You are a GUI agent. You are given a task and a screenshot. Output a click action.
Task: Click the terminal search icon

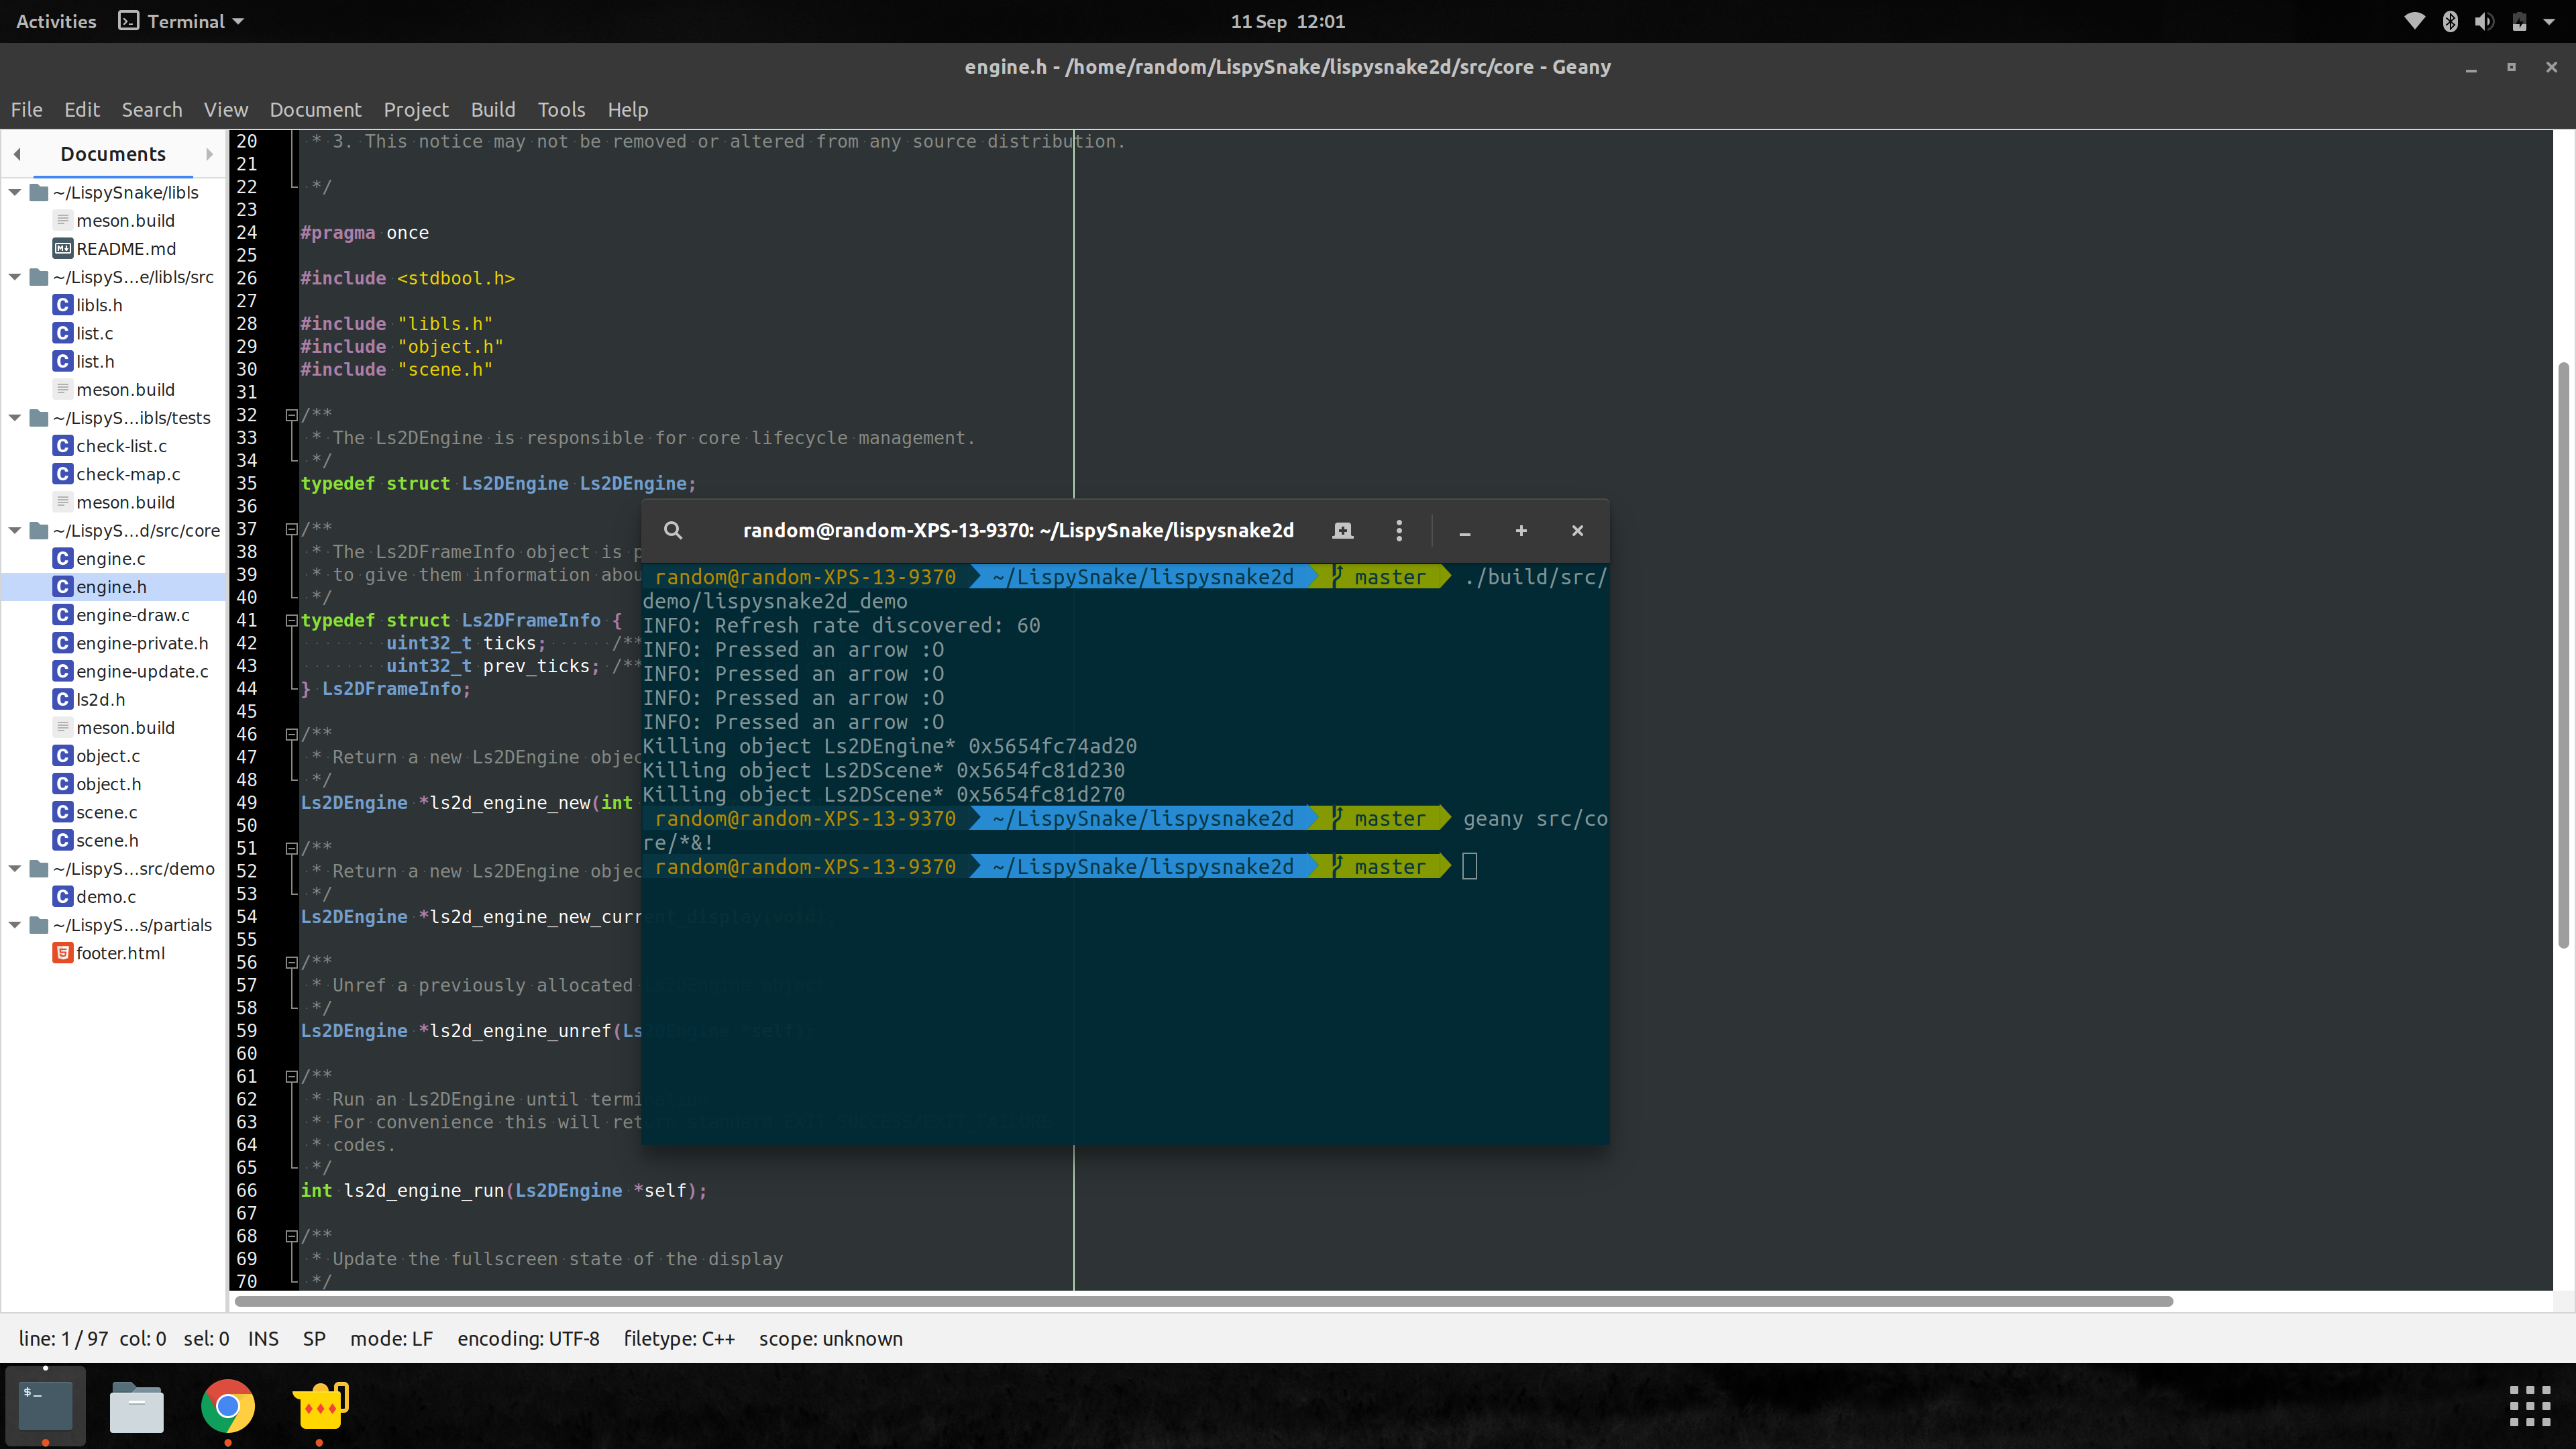pyautogui.click(x=673, y=531)
